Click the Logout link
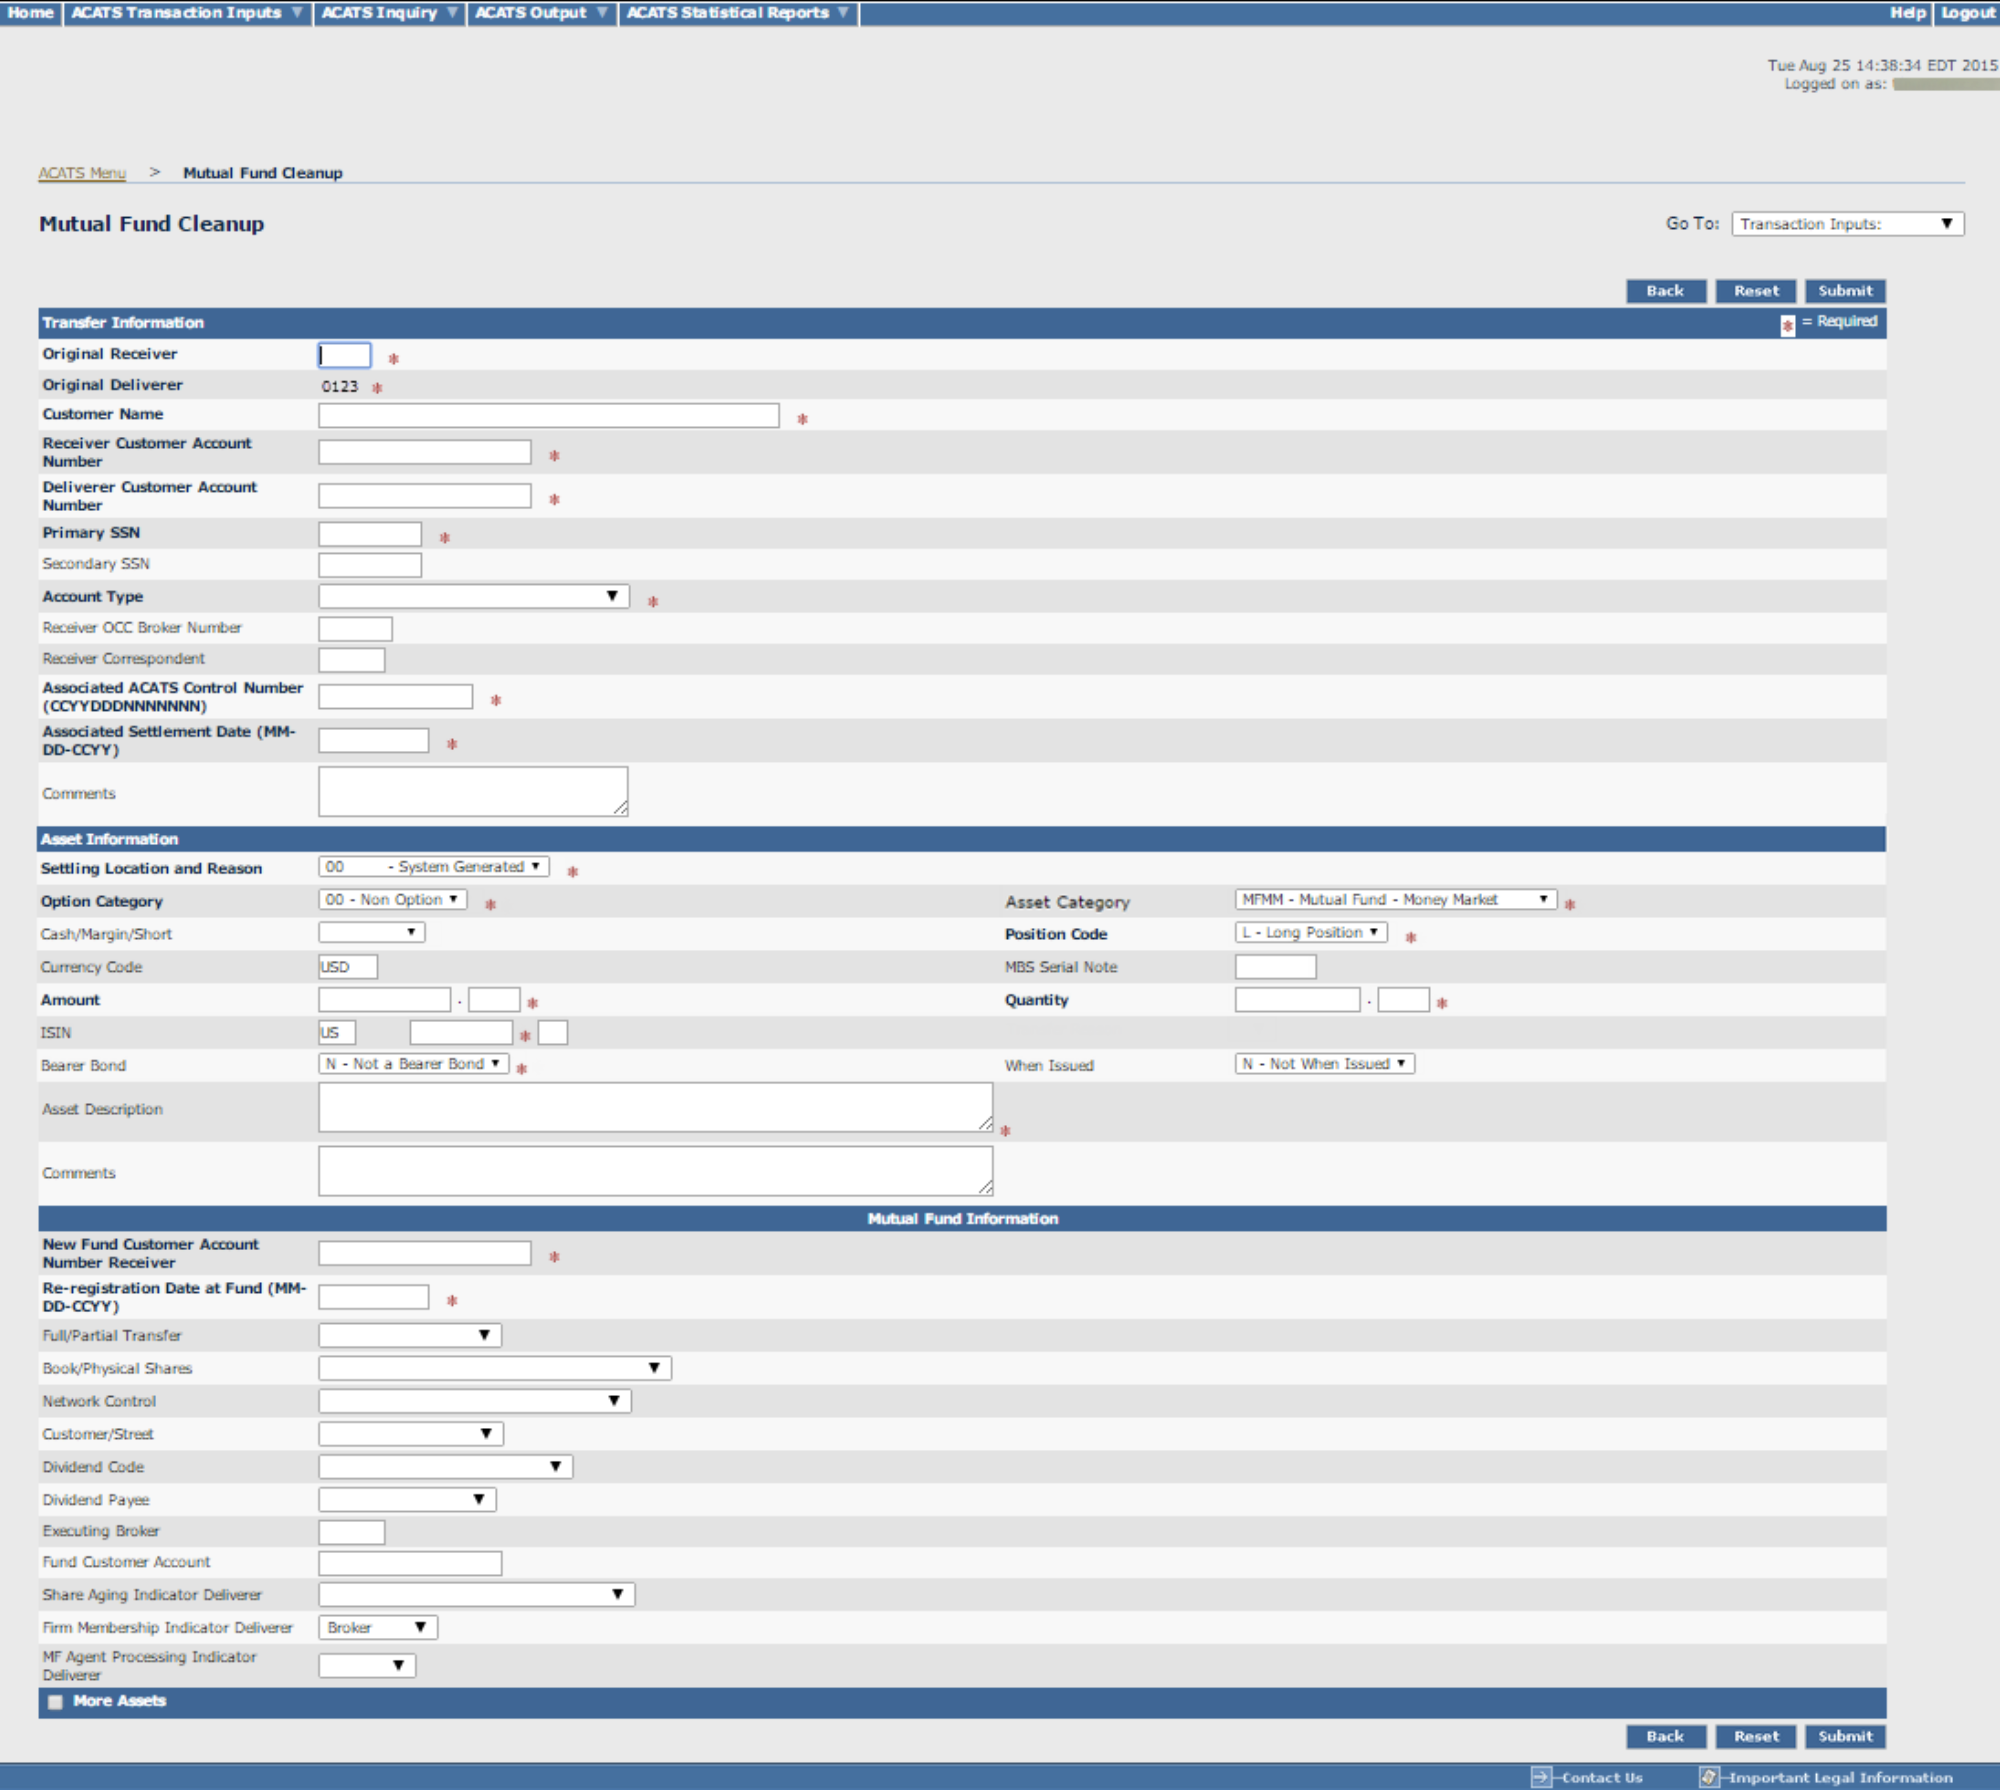 pyautogui.click(x=1967, y=13)
